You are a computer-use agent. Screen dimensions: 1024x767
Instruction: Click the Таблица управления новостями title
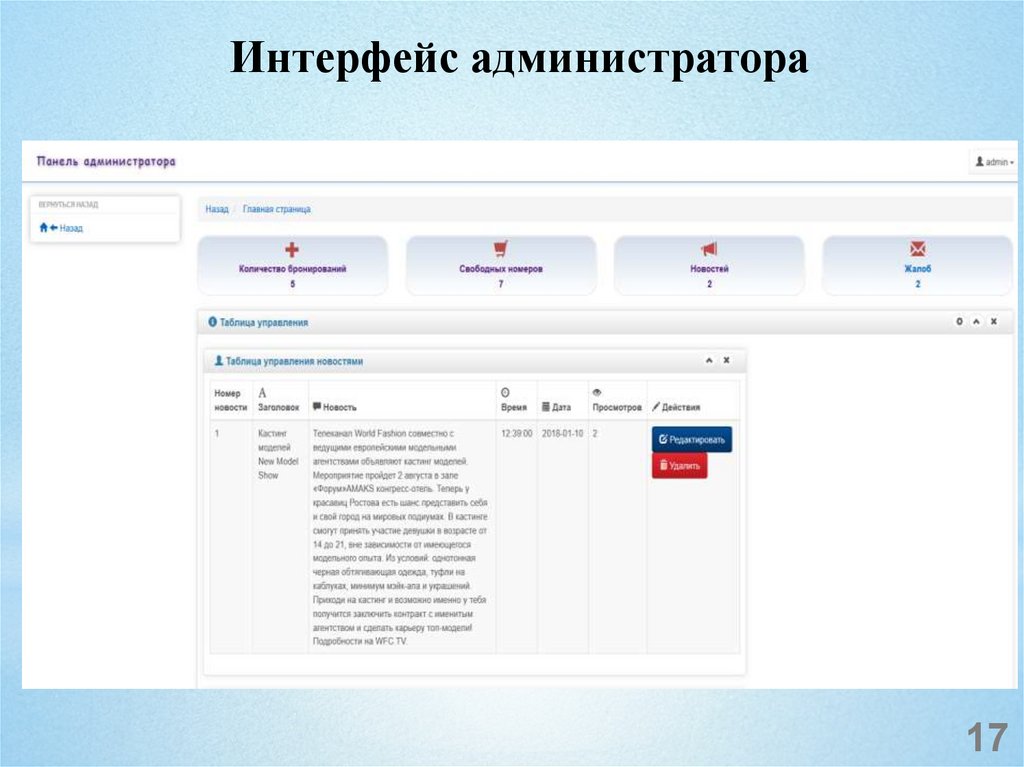[295, 361]
